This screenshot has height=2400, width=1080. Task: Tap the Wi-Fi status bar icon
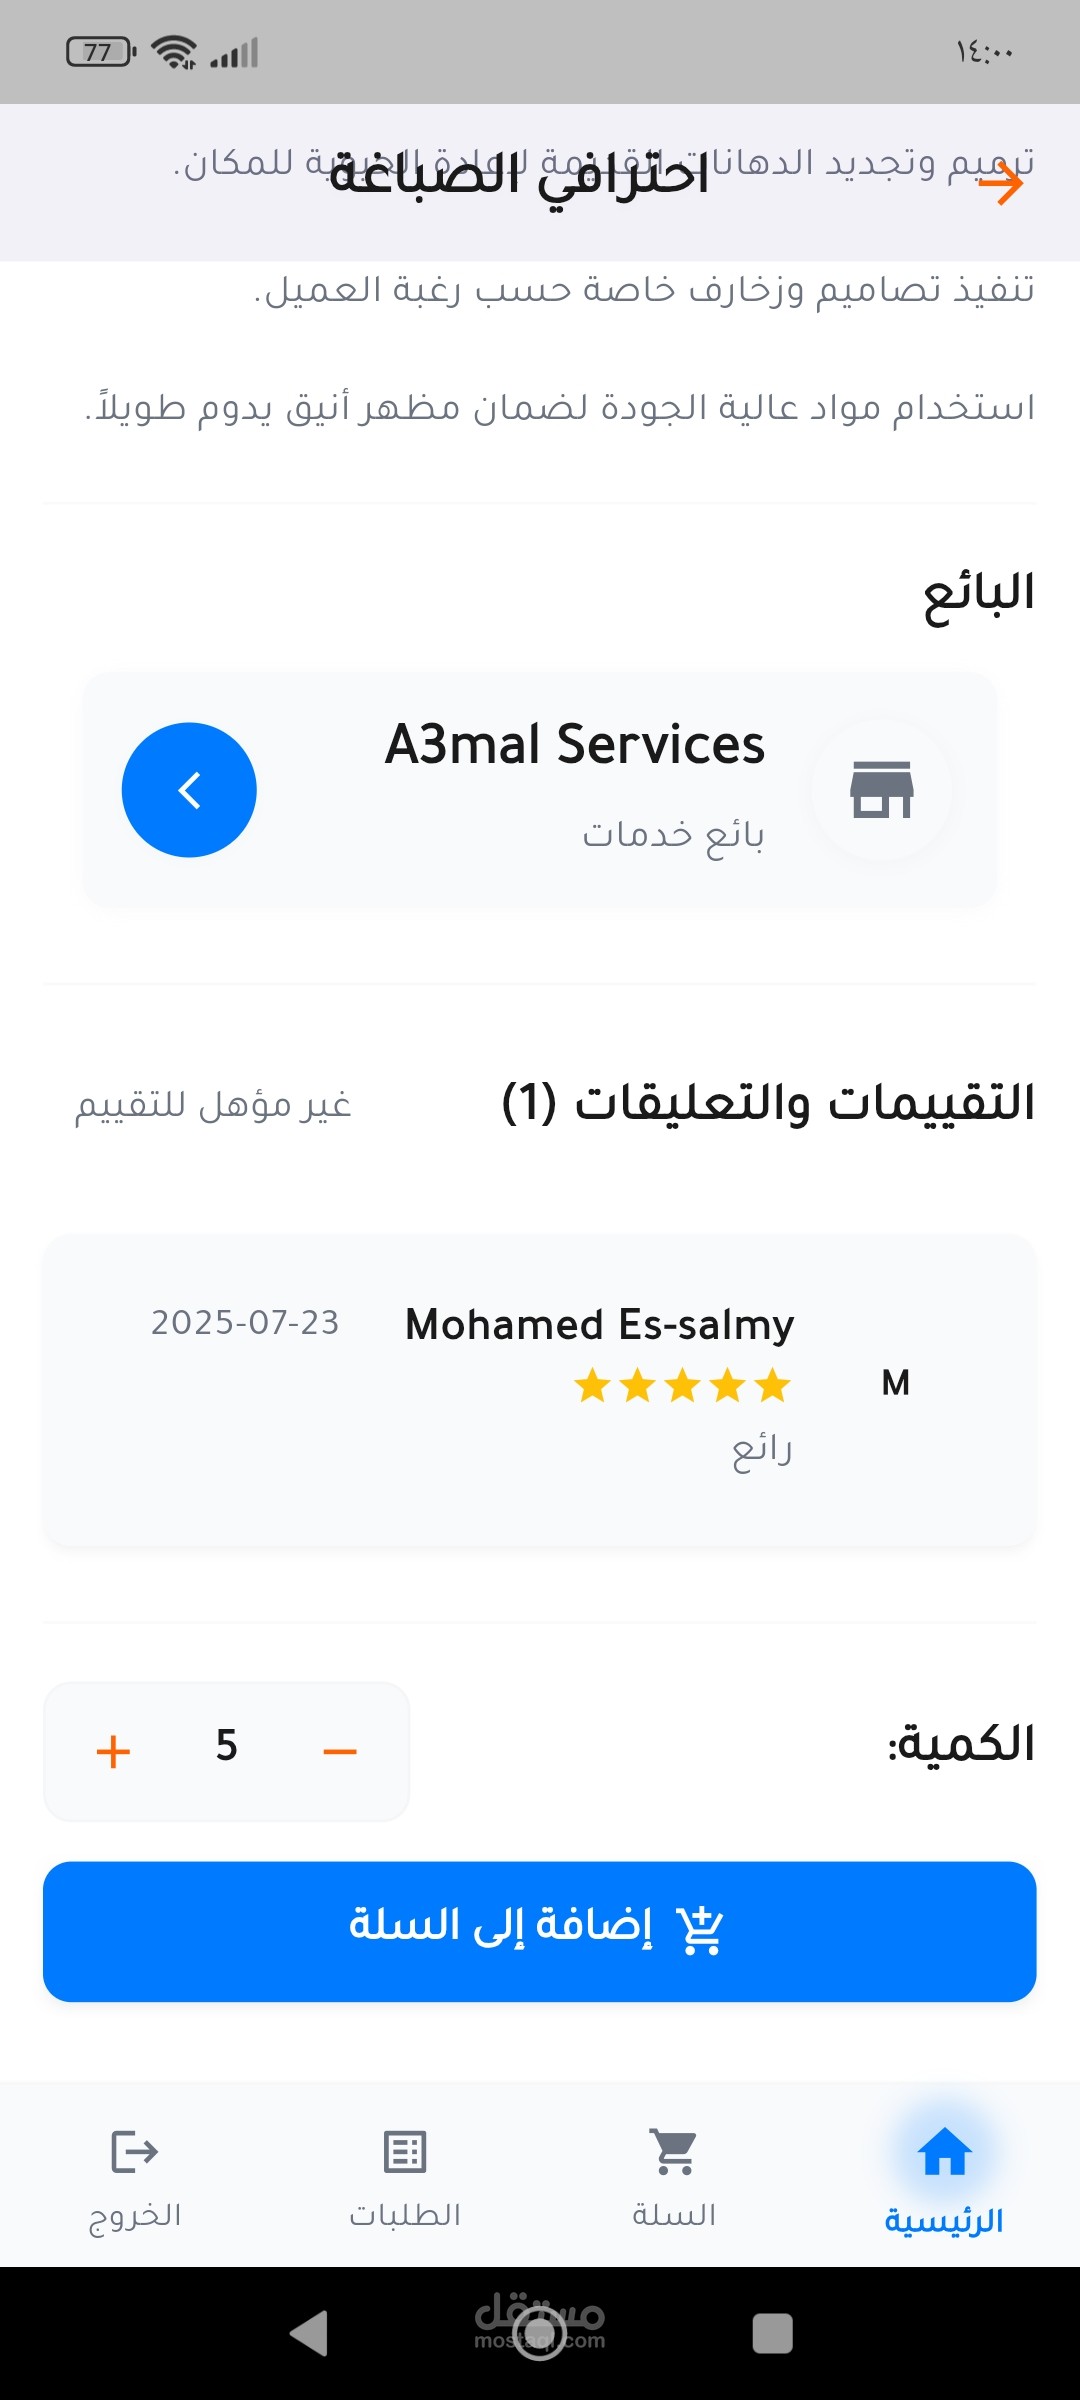click(174, 52)
